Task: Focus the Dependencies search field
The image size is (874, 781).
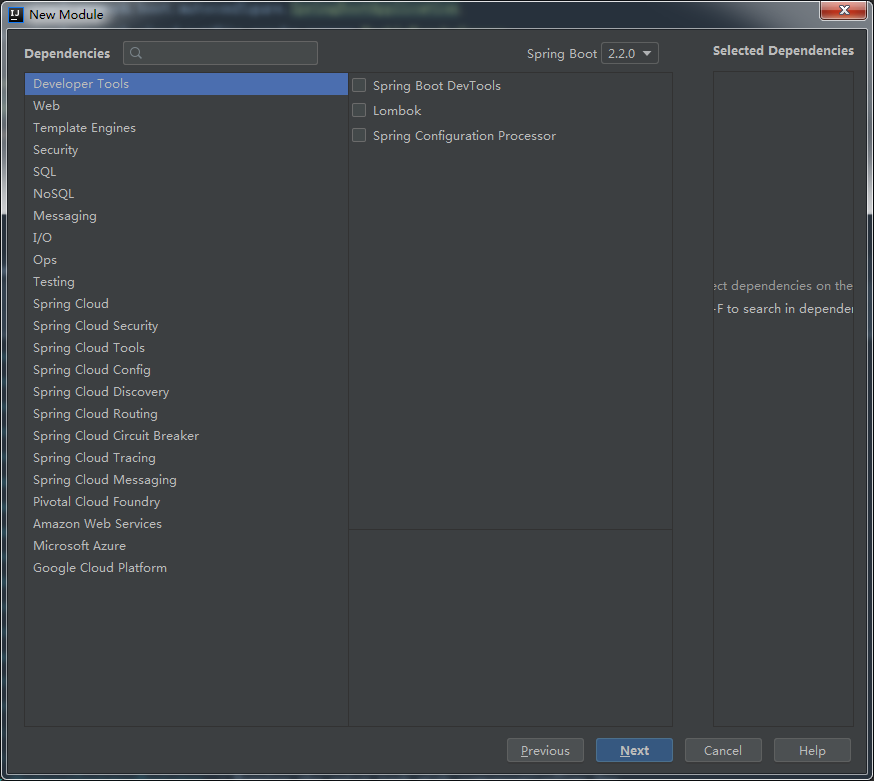Action: [x=221, y=53]
